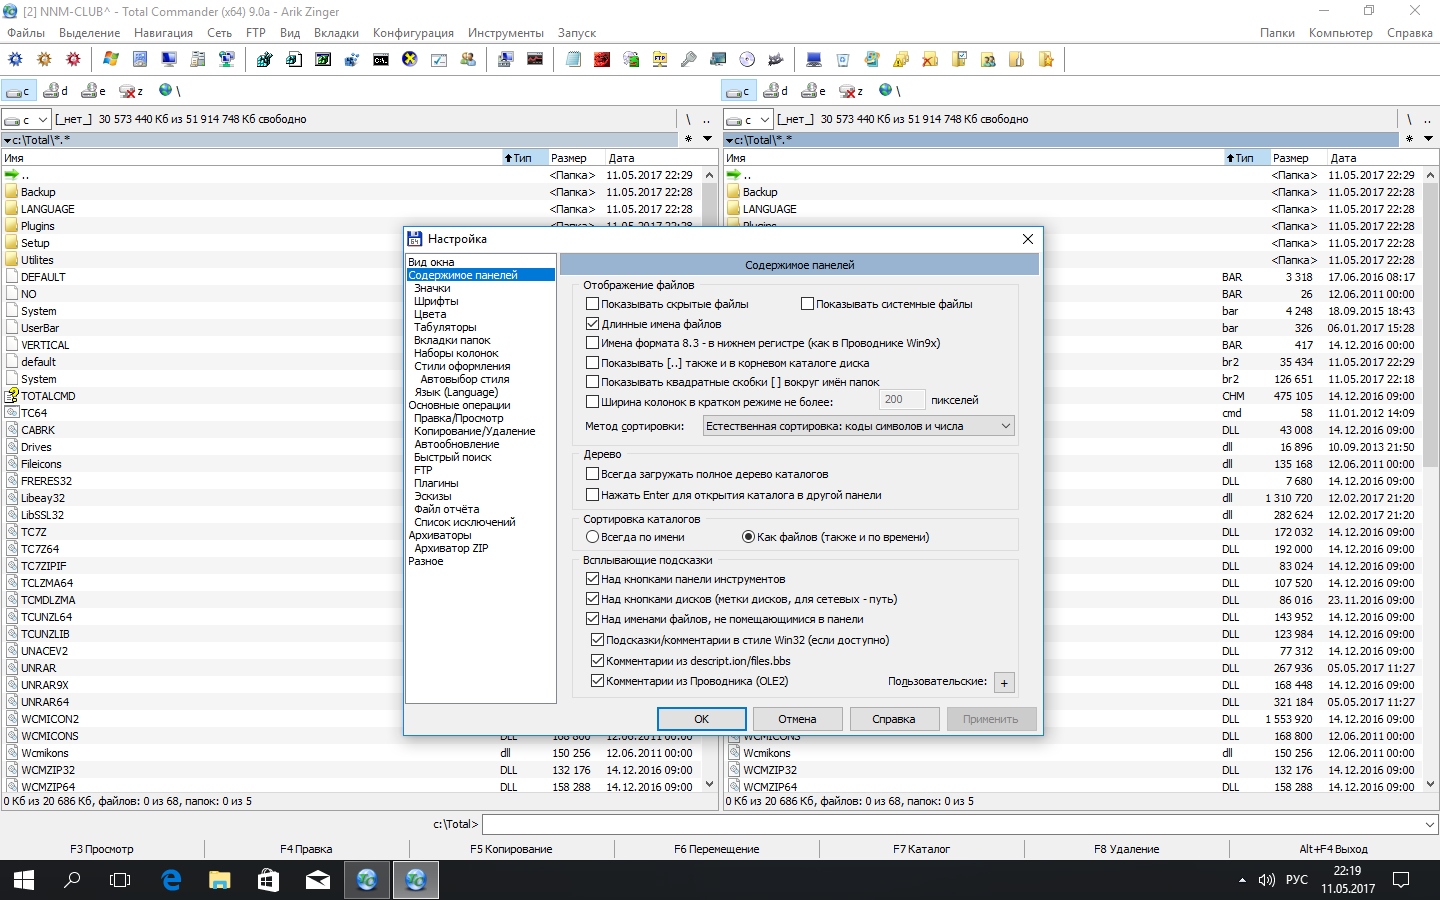The image size is (1440, 900).
Task: Add custom tooltip with plus button
Action: [x=1004, y=682]
